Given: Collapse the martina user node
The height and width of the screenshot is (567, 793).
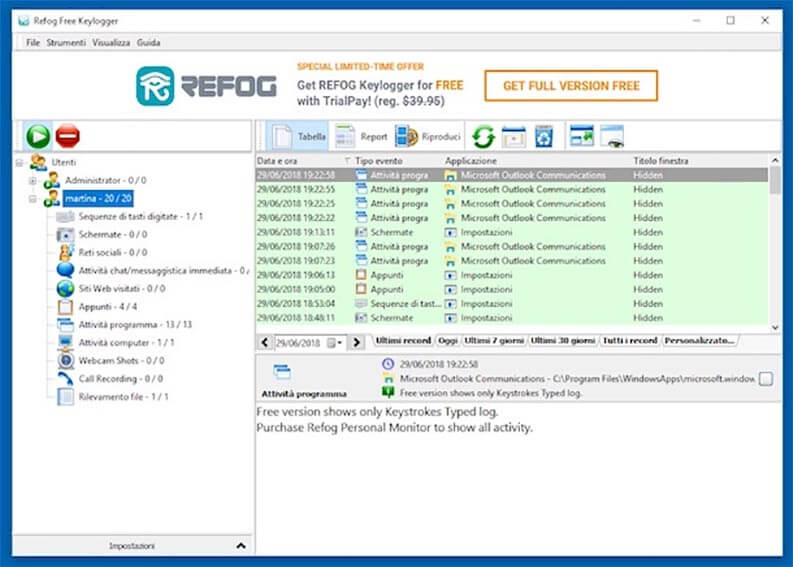Looking at the screenshot, I should pos(32,199).
